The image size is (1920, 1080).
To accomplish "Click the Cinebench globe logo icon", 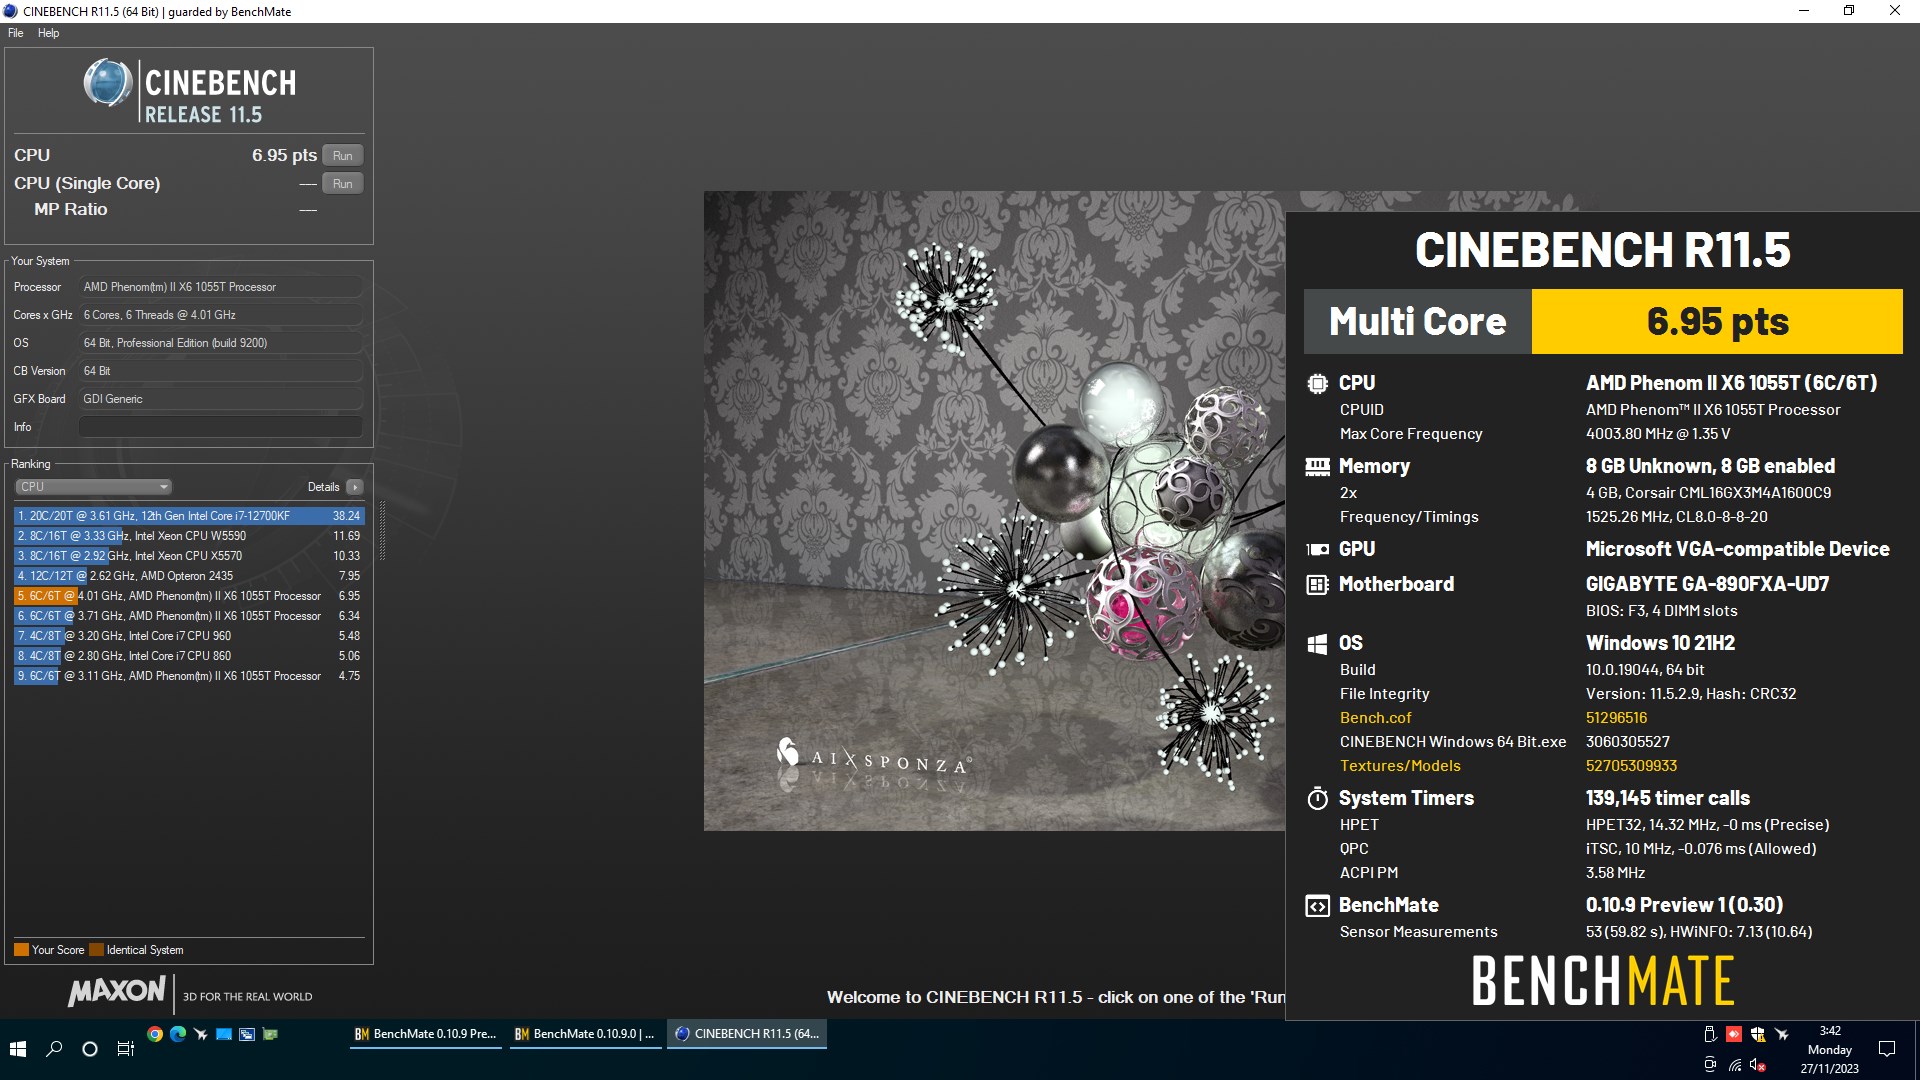I will pyautogui.click(x=107, y=83).
